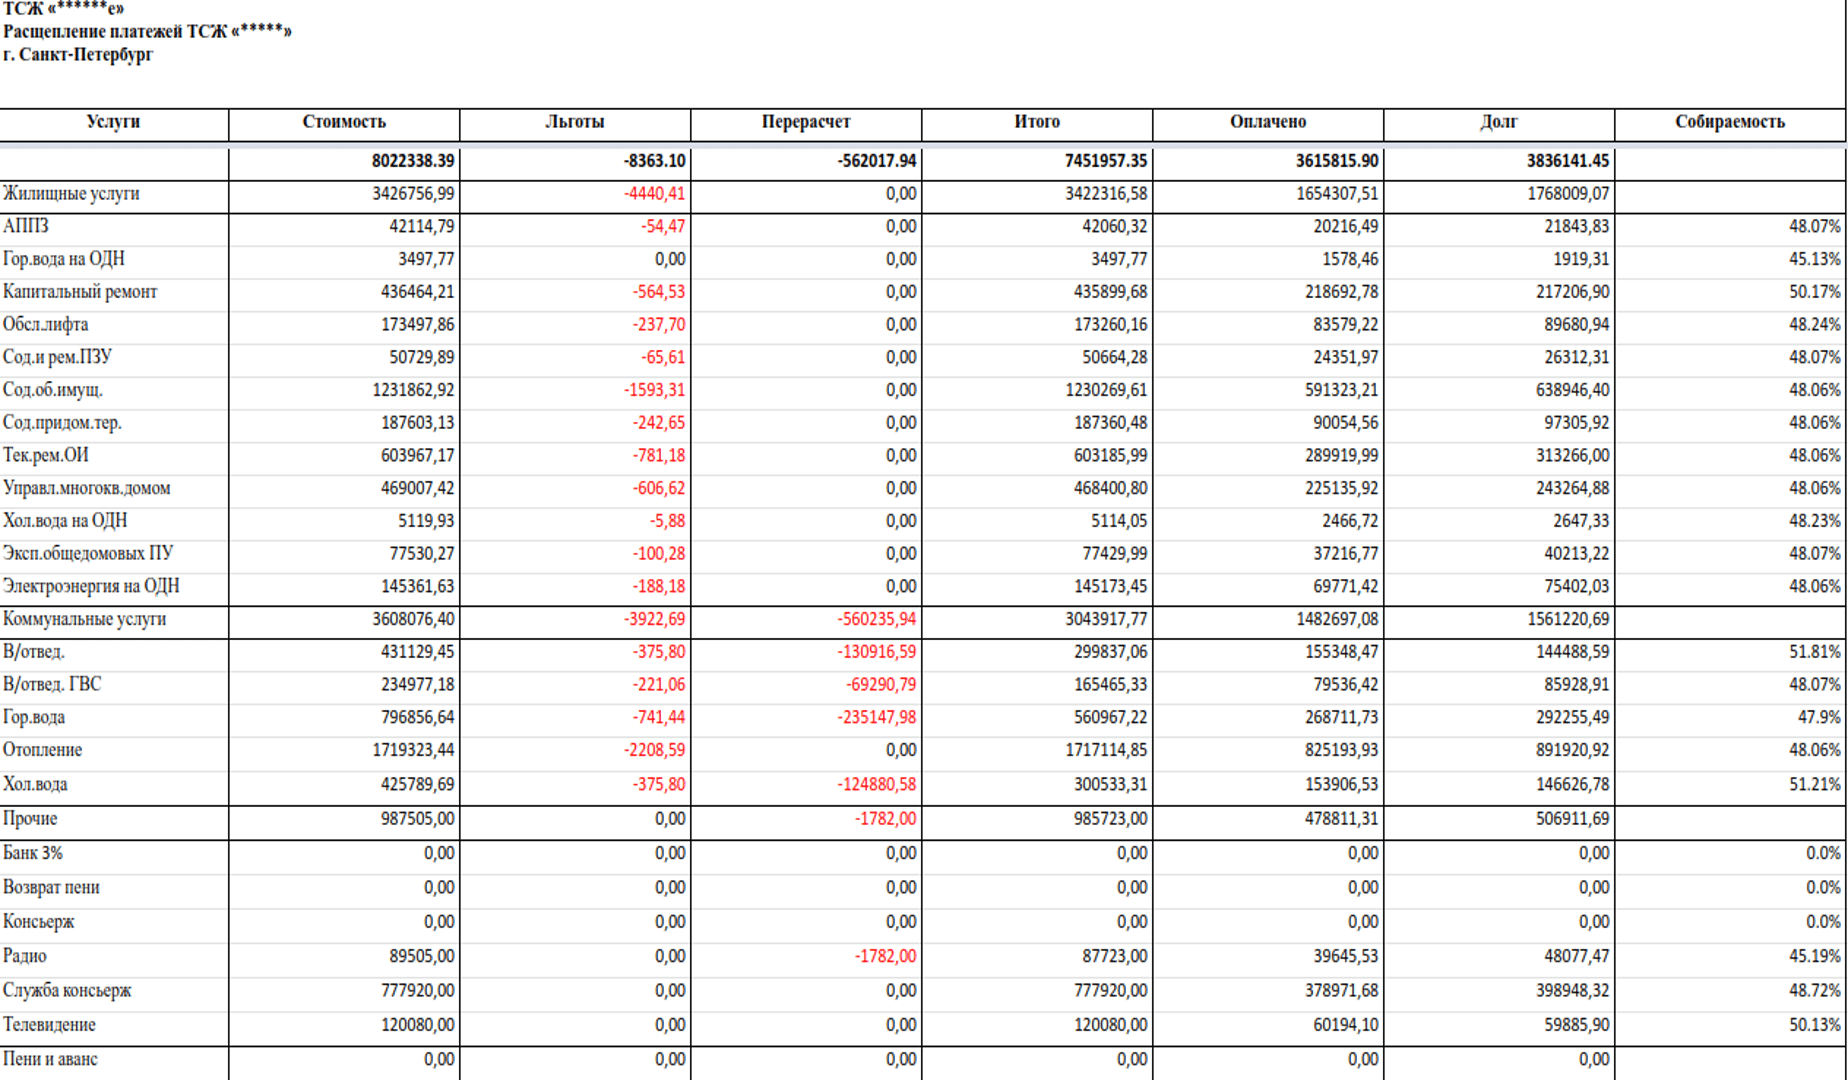Viewport: 1848px width, 1080px height.
Task: Click the 'Прочие' group row label
Action: click(x=30, y=819)
